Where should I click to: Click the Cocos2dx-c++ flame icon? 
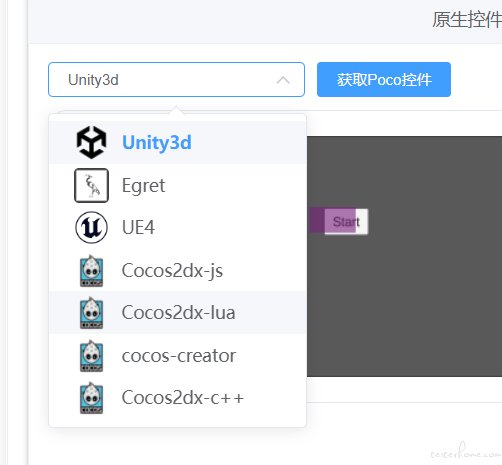pyautogui.click(x=91, y=398)
